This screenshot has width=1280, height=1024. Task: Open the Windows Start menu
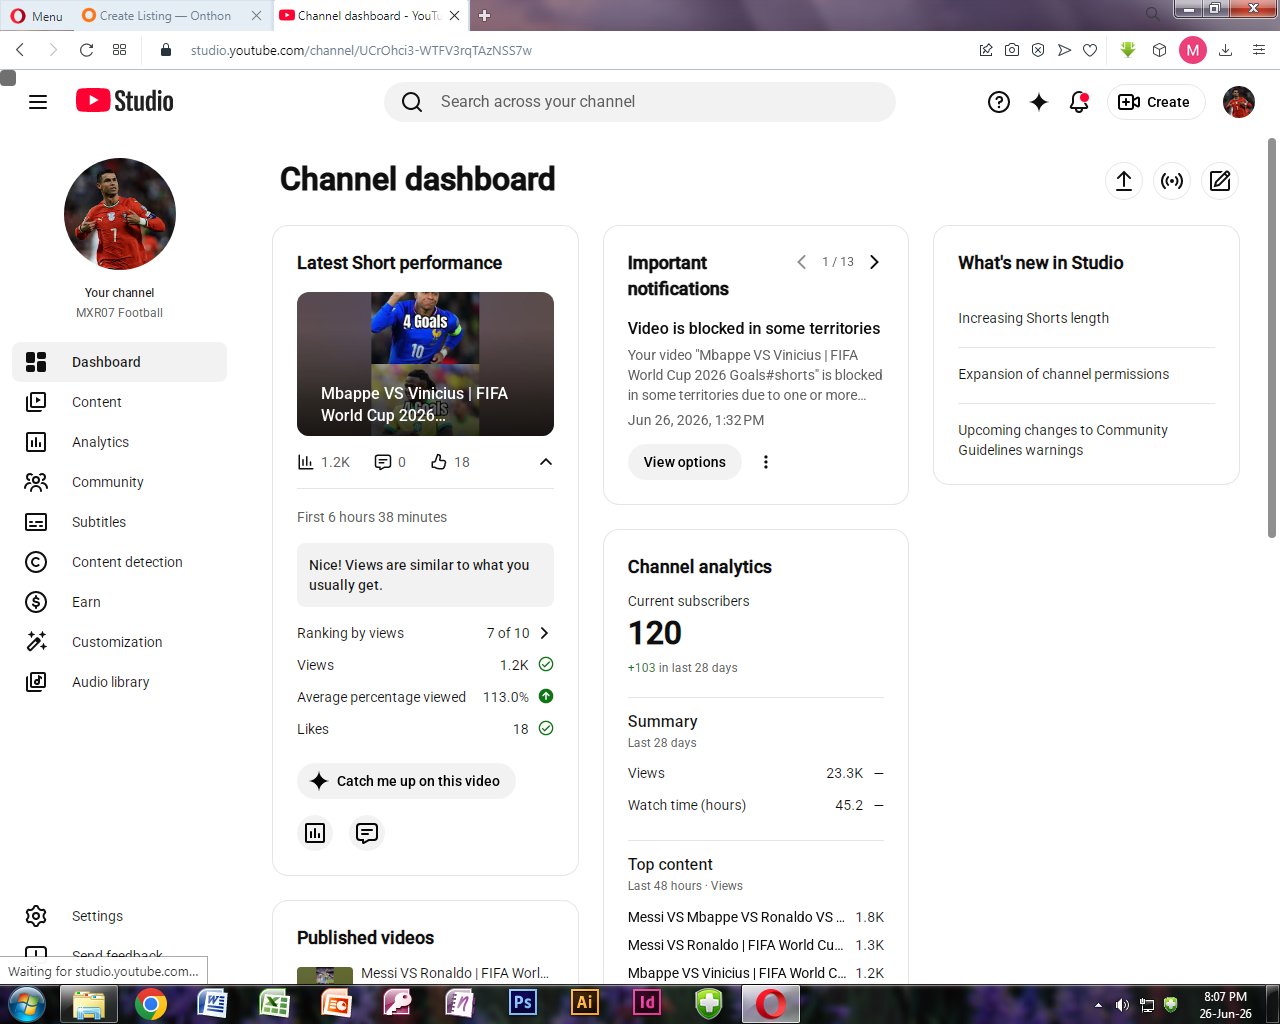click(x=26, y=1003)
